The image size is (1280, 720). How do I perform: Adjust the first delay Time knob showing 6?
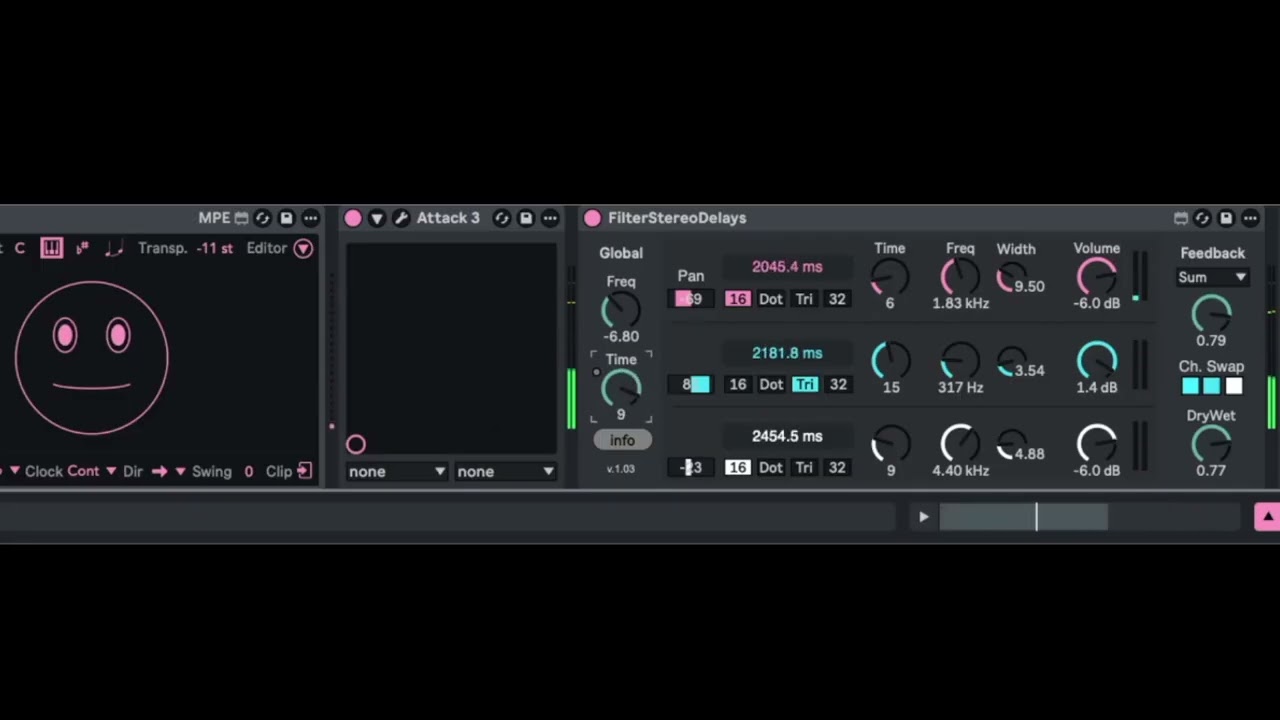pos(890,276)
